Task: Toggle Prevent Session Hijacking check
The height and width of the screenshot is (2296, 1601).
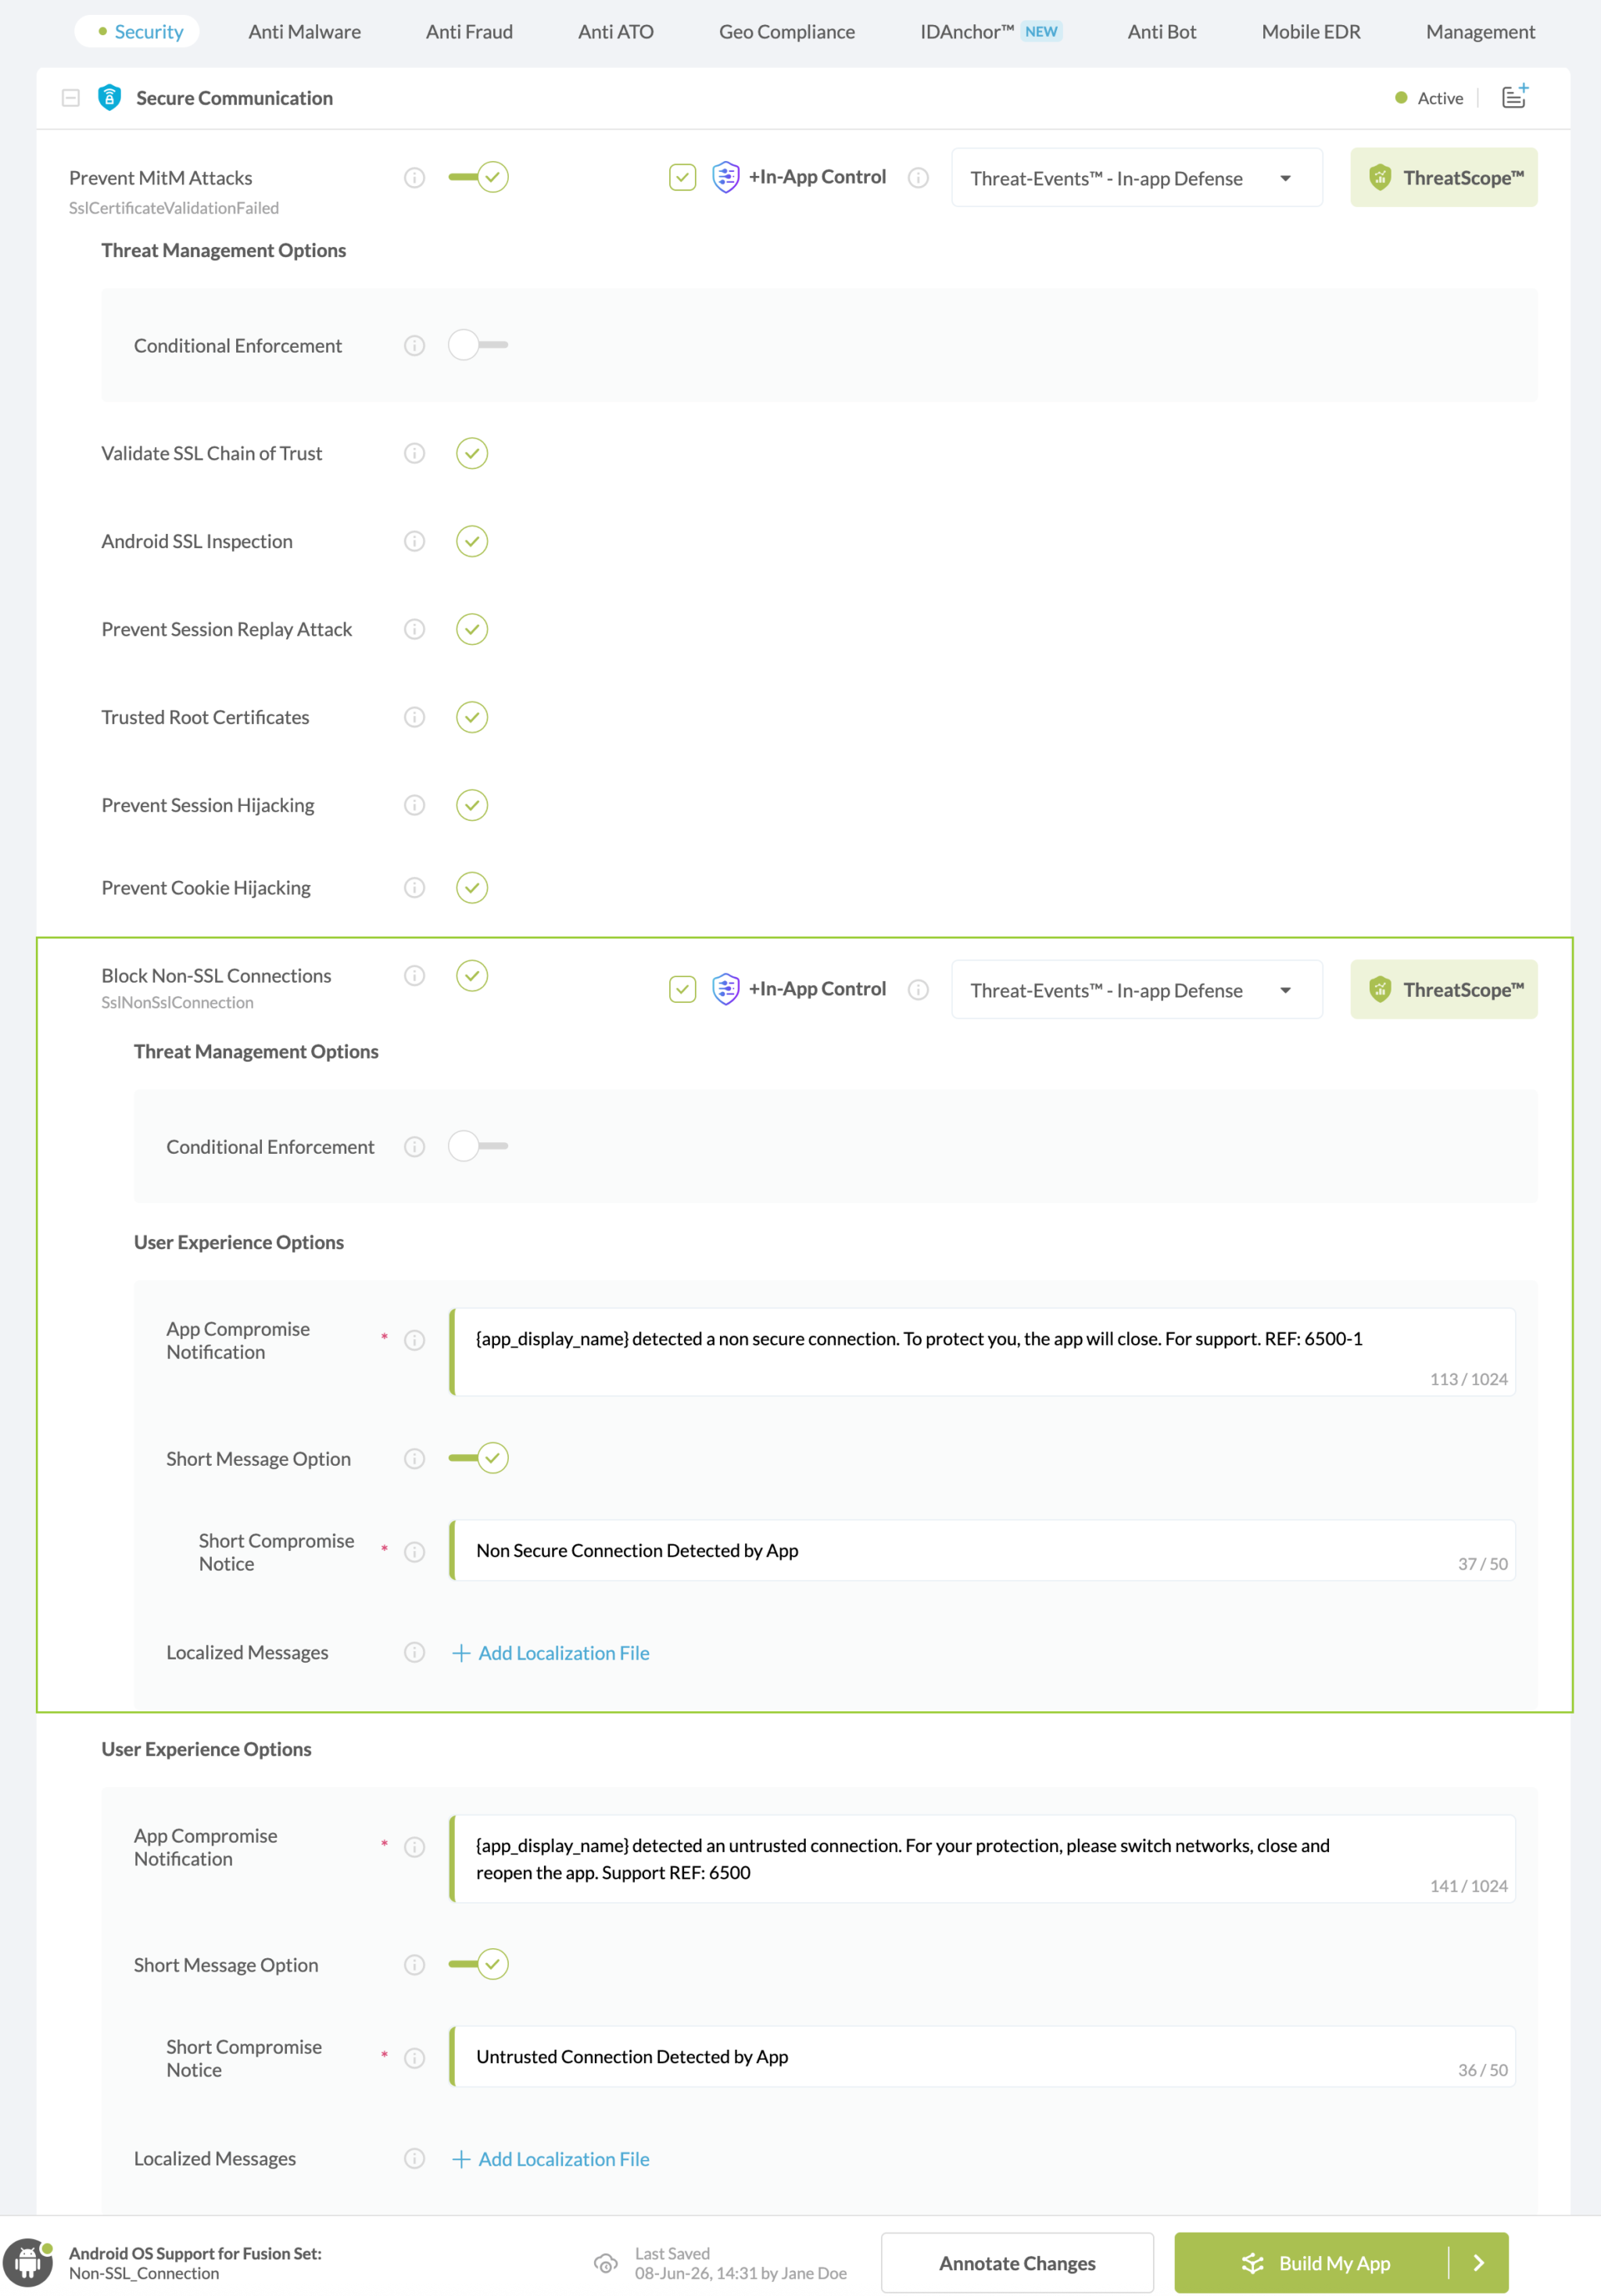Action: [472, 805]
